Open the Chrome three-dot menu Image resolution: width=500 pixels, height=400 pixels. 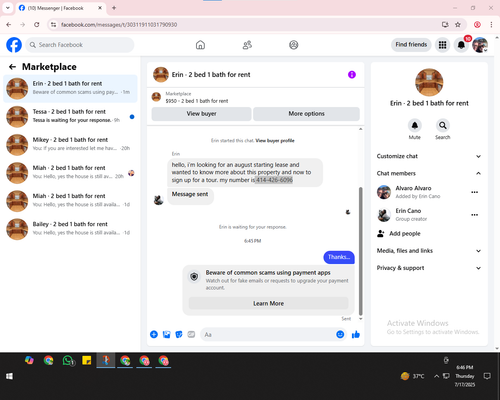click(491, 25)
